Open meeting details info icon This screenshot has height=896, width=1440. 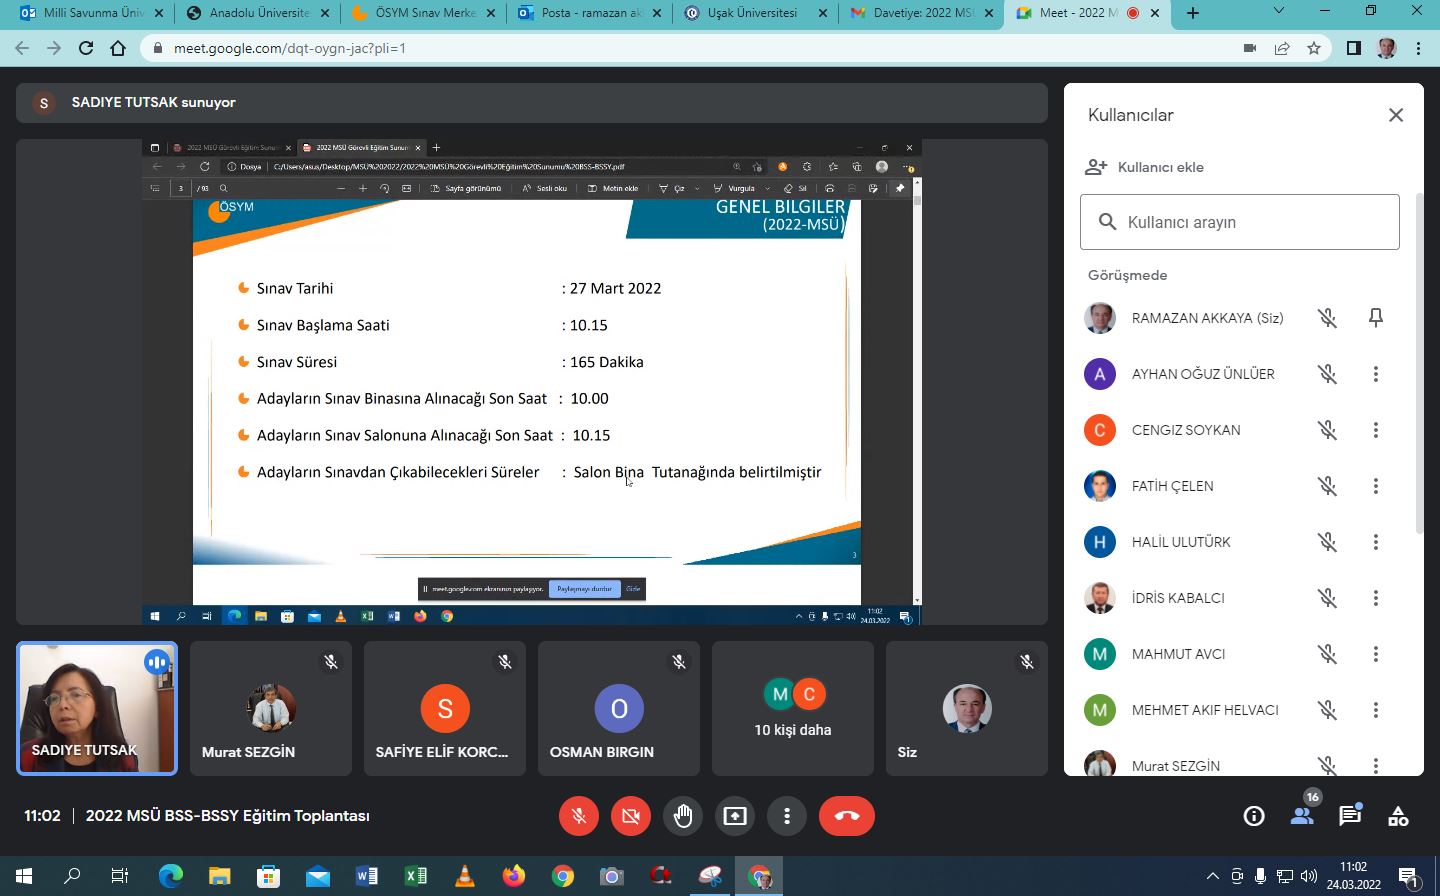click(x=1253, y=816)
